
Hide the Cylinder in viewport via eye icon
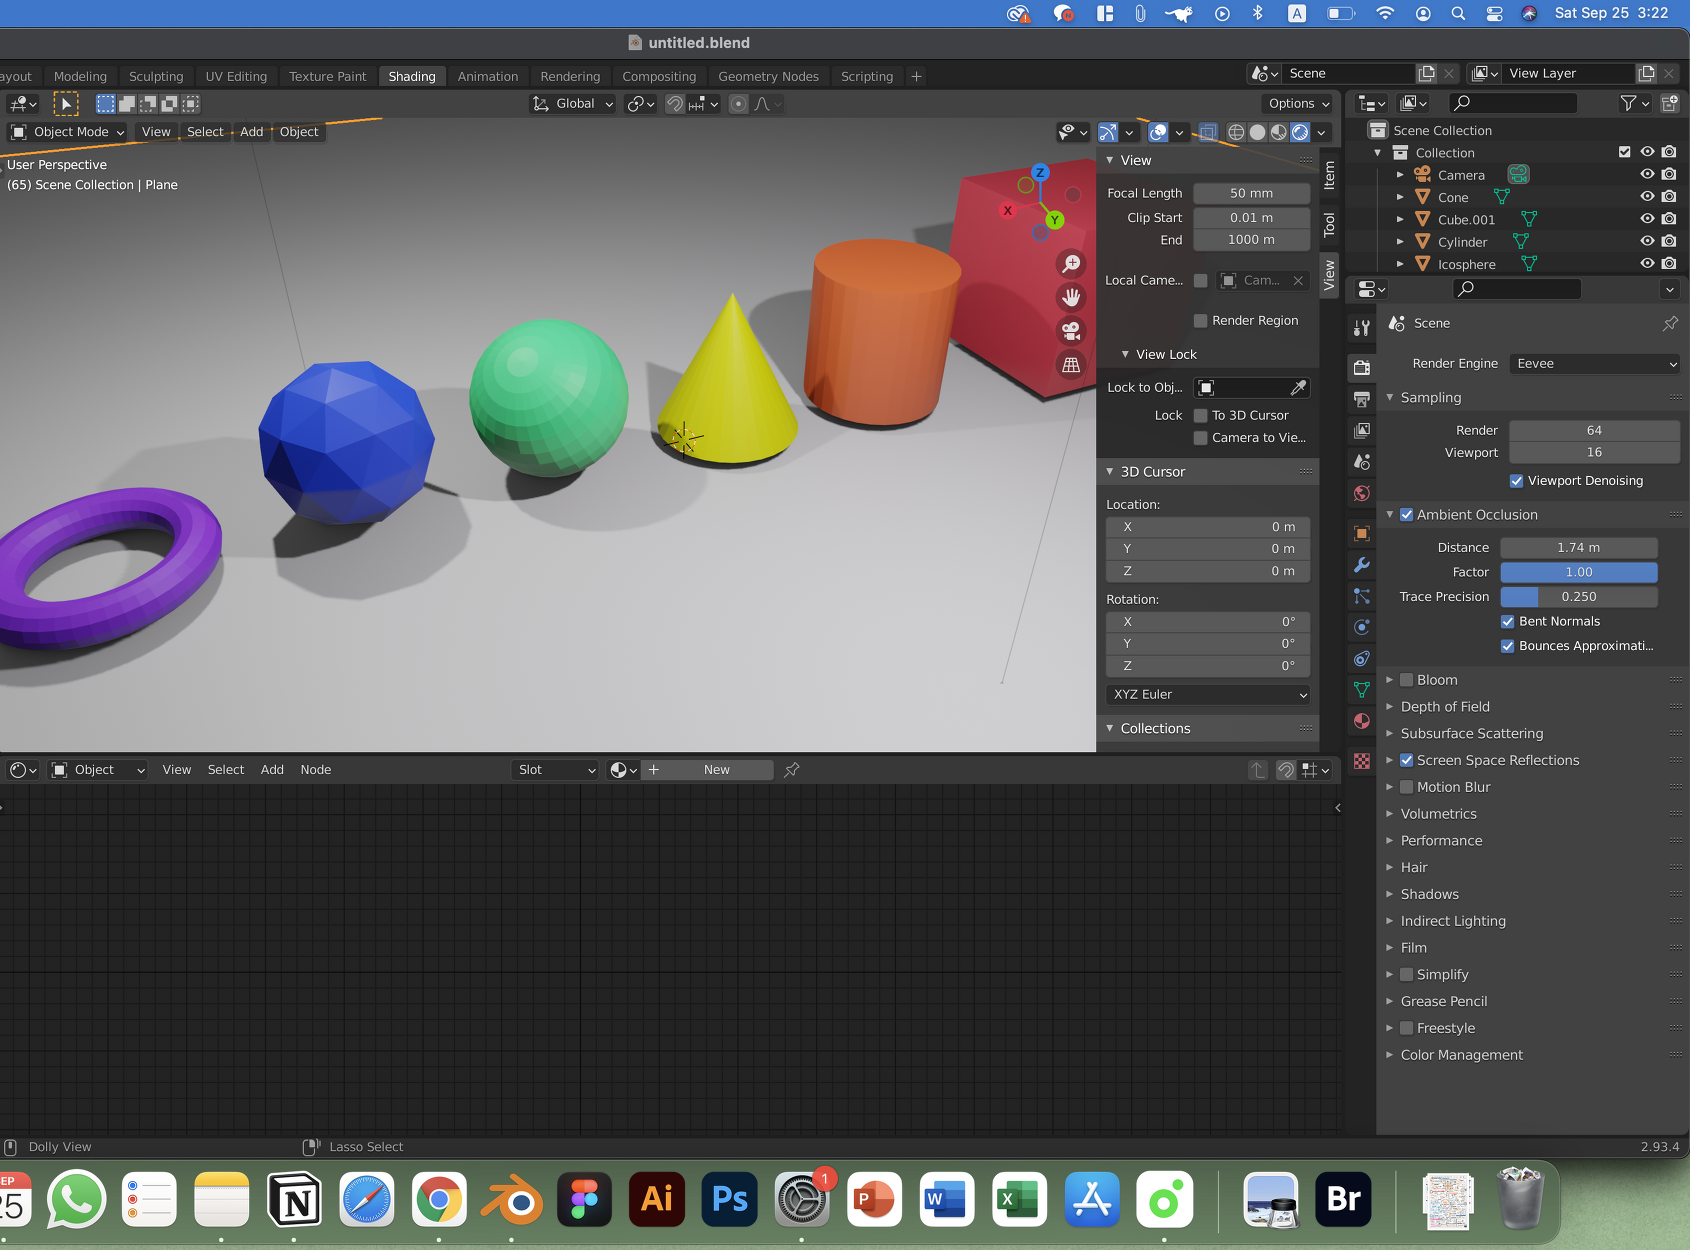point(1647,241)
